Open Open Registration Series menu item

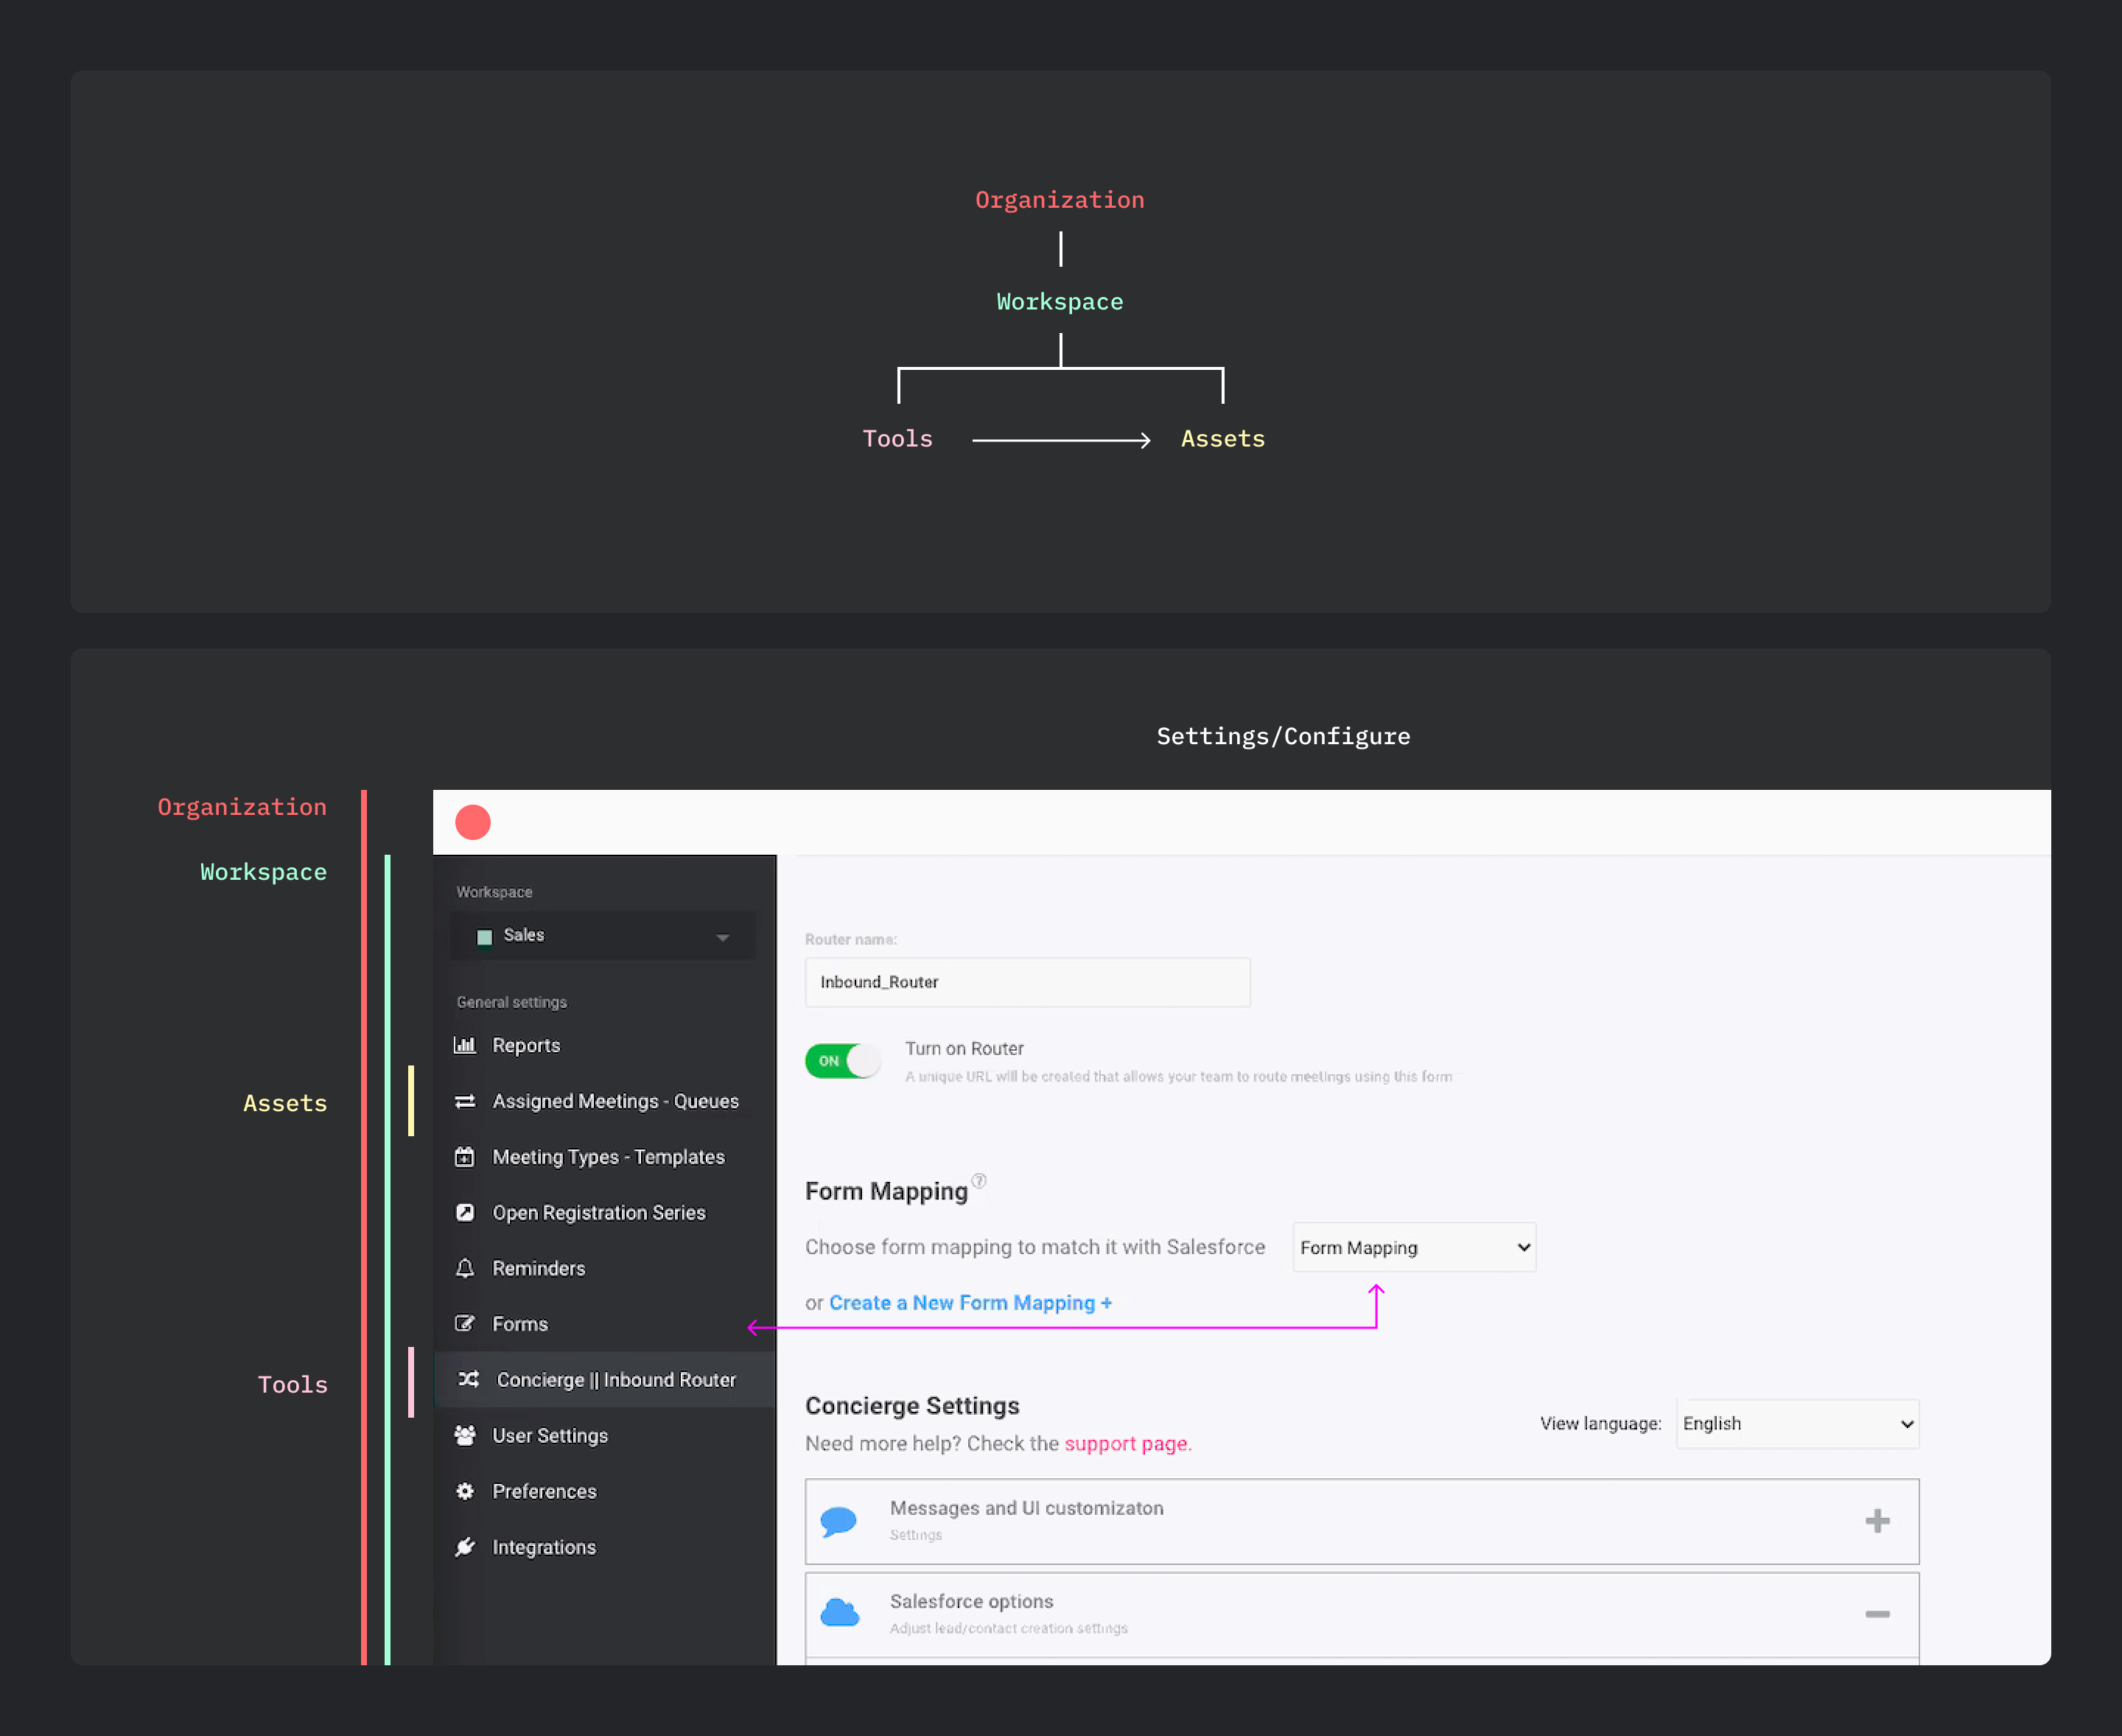[x=598, y=1212]
